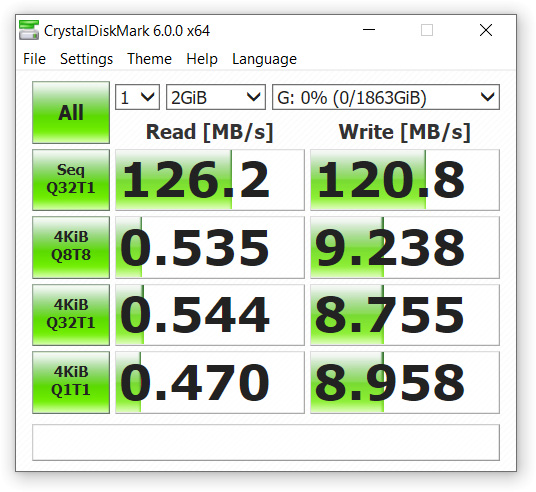
Task: Start the 4KiB Q1T1 test
Action: tap(71, 382)
